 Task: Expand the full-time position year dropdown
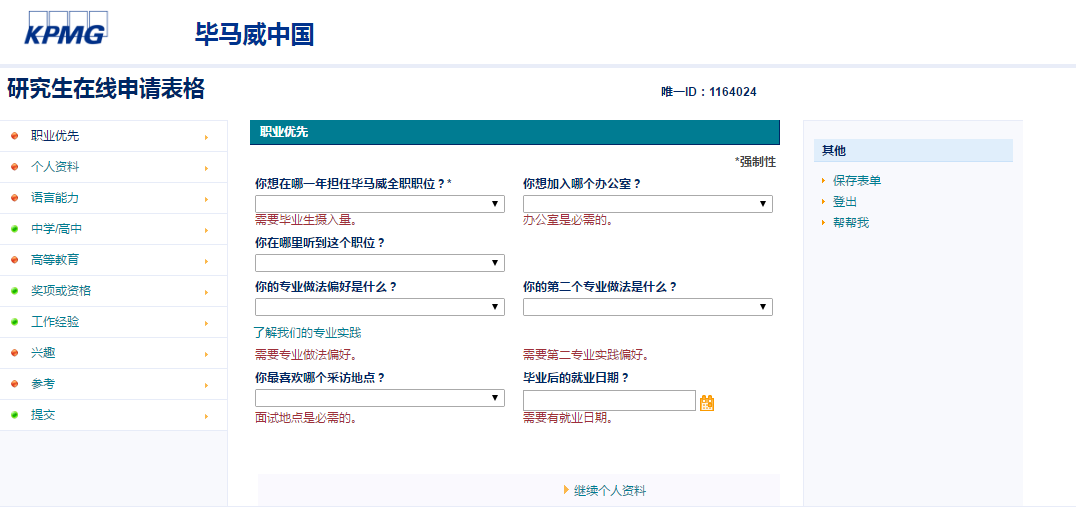tap(379, 204)
